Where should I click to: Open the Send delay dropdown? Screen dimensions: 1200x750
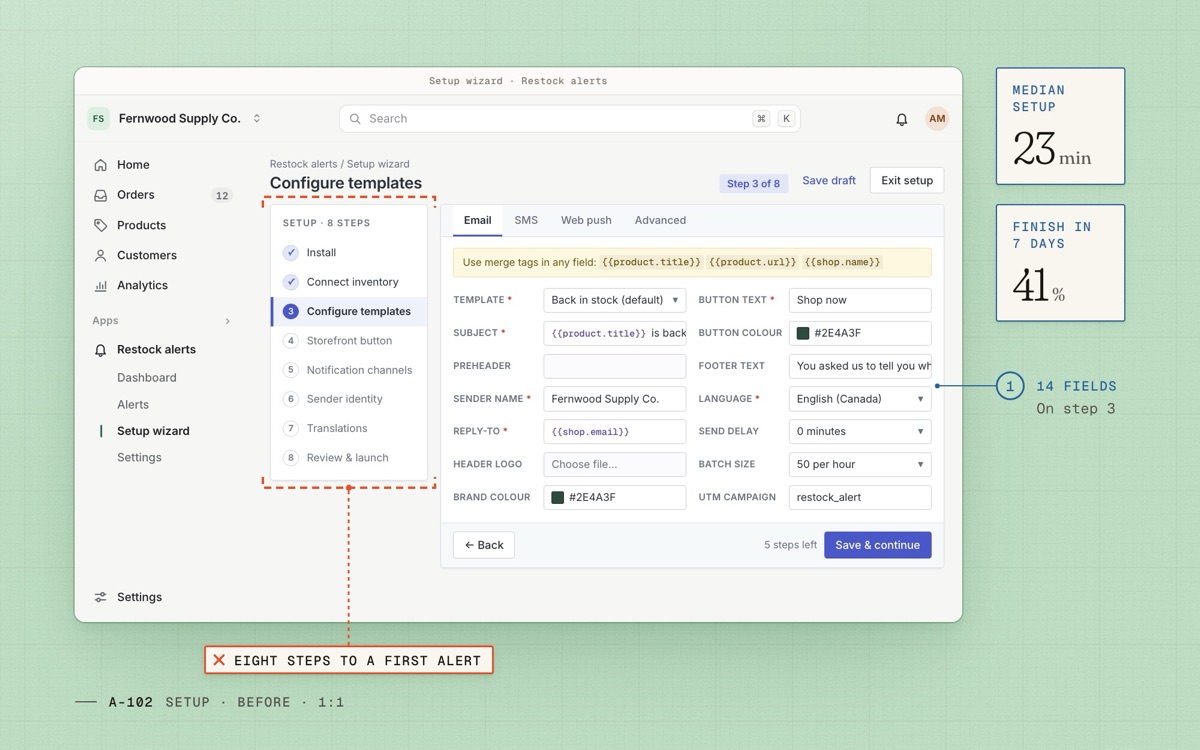860,432
